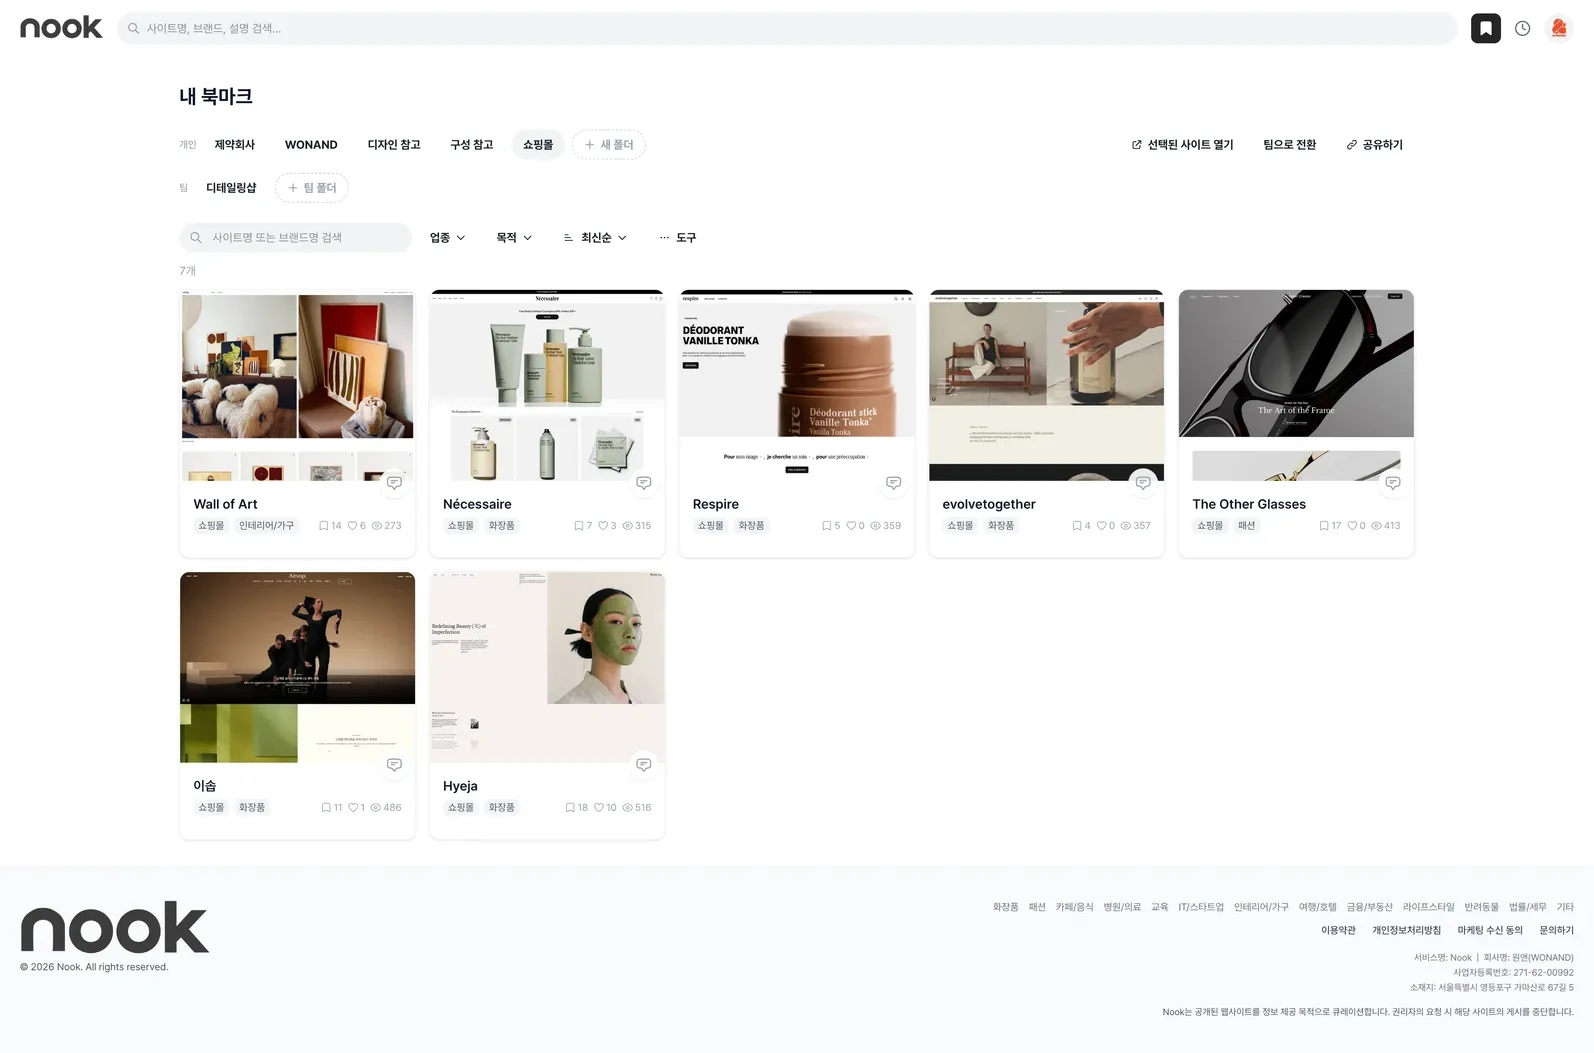This screenshot has height=1053, width=1594.
Task: Switch to the 제약회사 folder tab
Action: click(x=235, y=145)
